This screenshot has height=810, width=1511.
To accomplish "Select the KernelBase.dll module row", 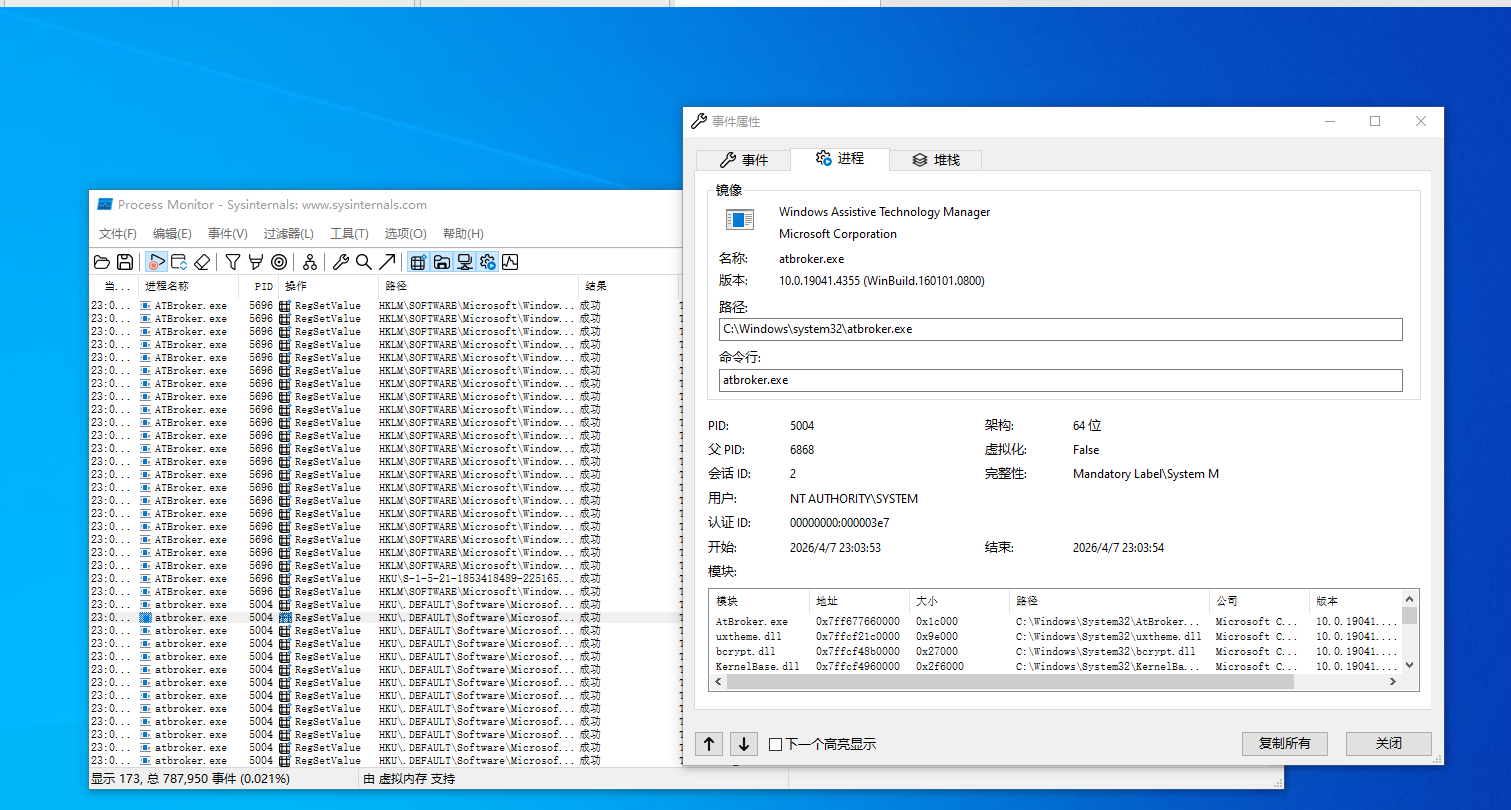I will click(x=1055, y=666).
